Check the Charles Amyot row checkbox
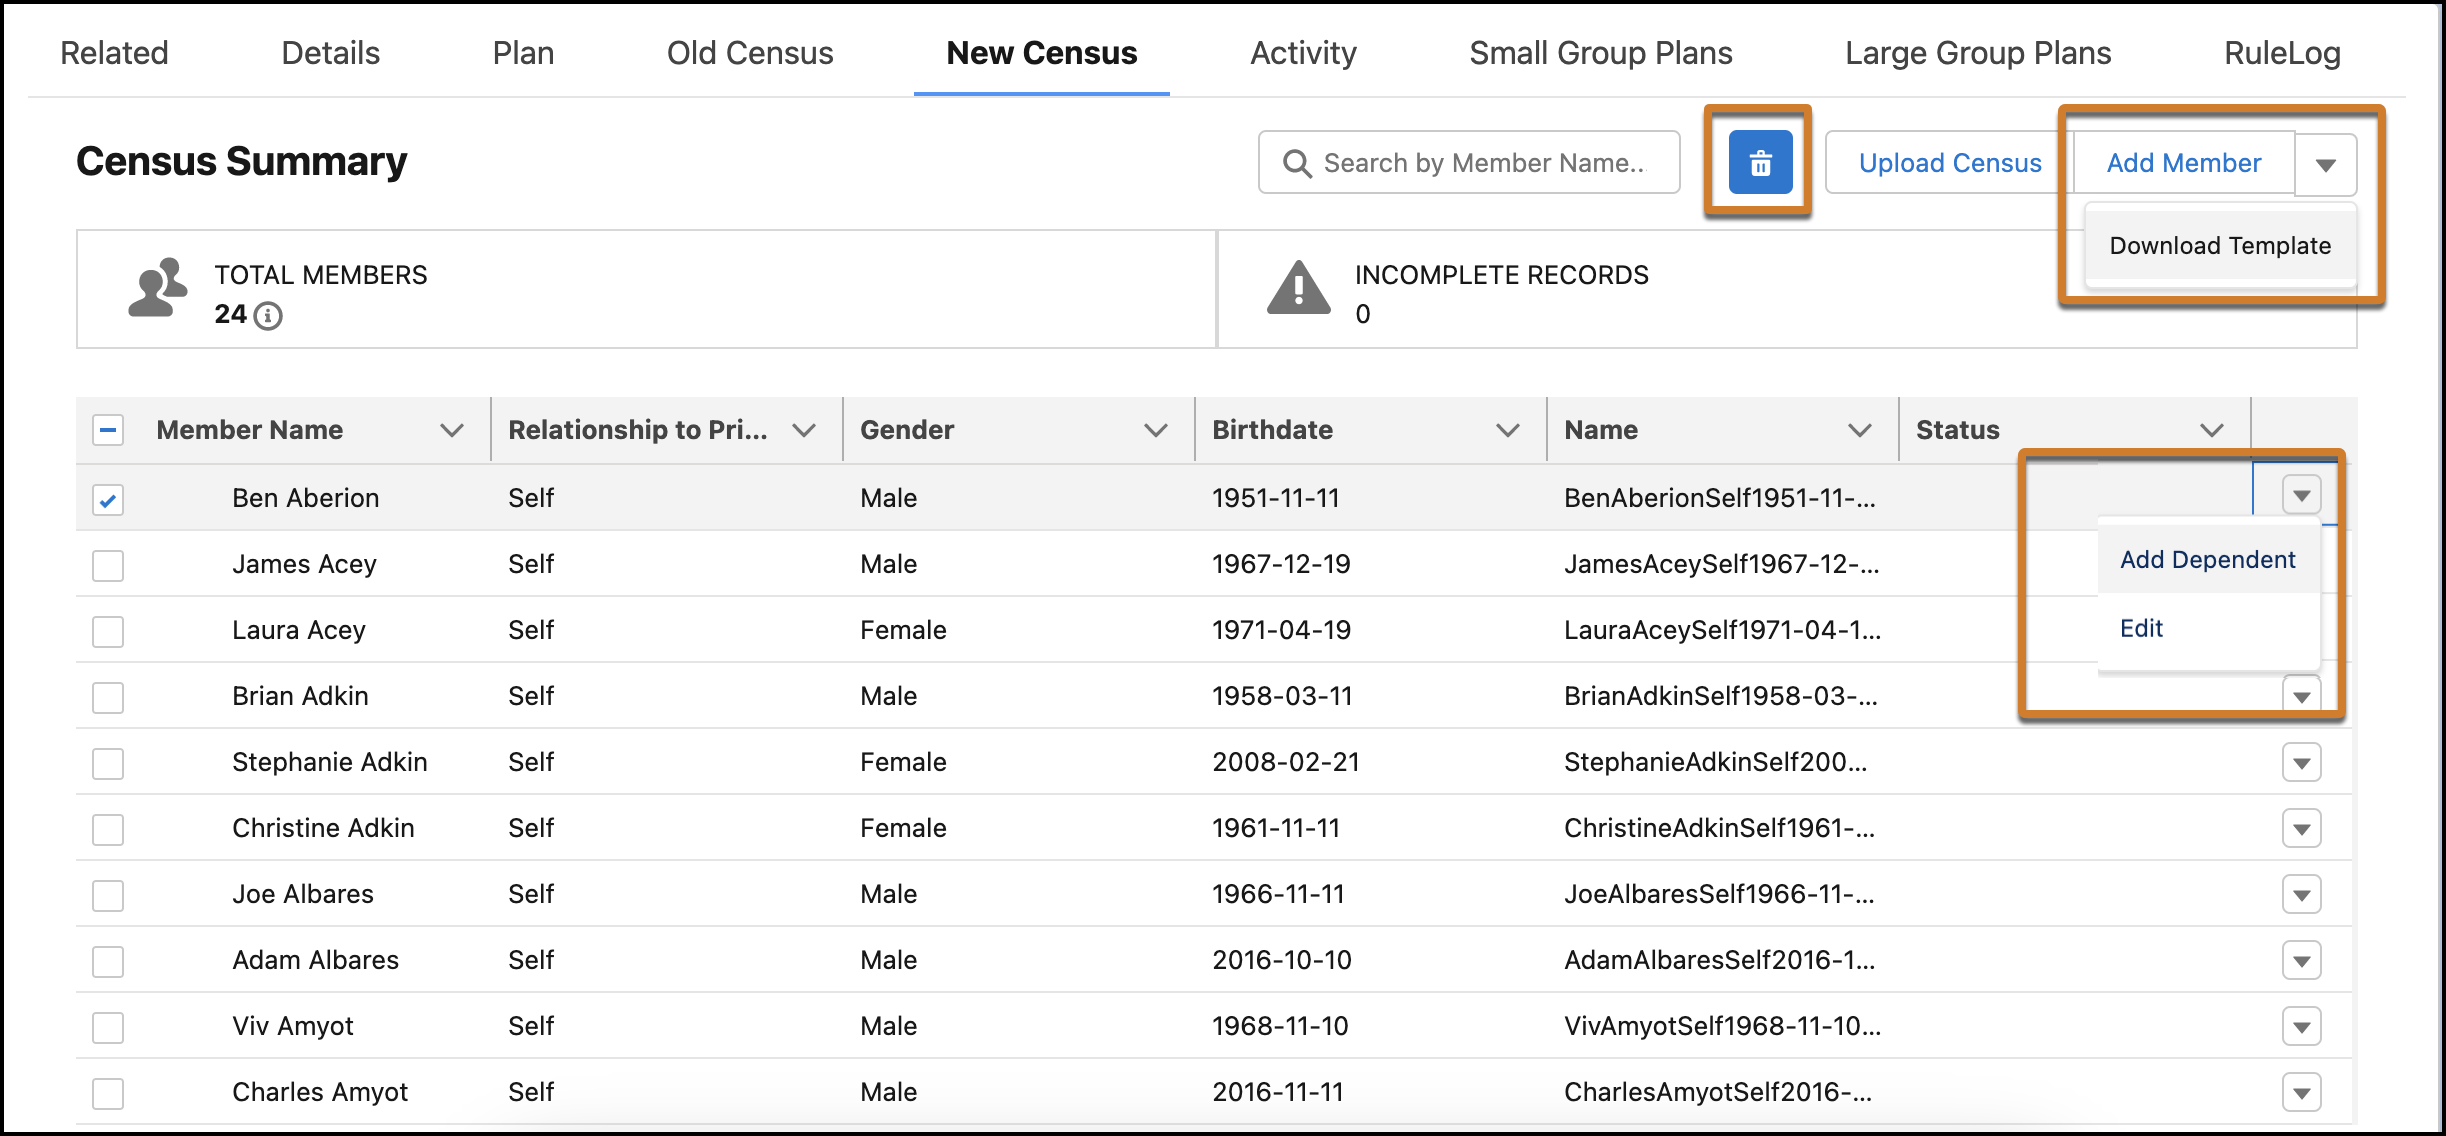Screen dimensions: 2446x1136 [108, 1093]
